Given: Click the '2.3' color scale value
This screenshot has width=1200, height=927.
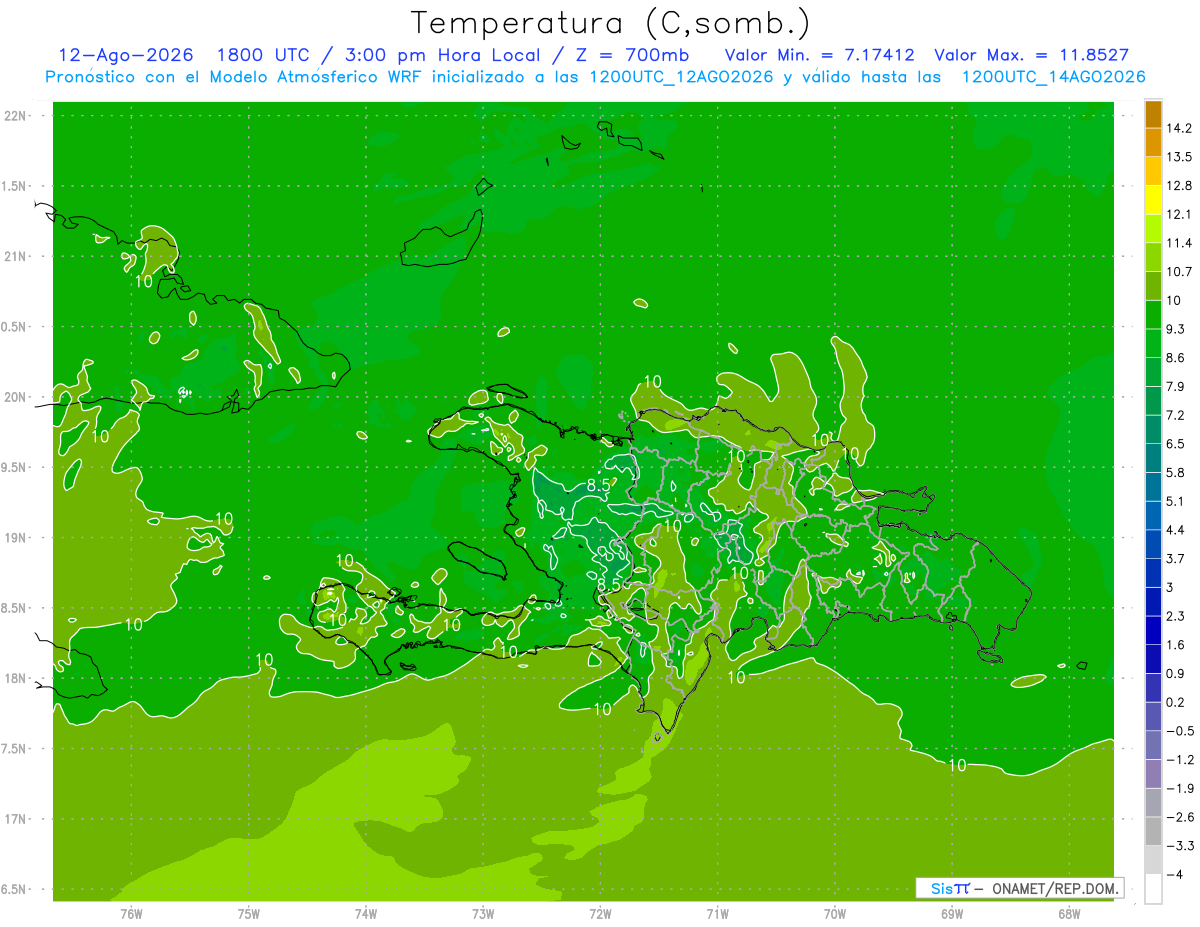Looking at the screenshot, I should (x=1176, y=616).
